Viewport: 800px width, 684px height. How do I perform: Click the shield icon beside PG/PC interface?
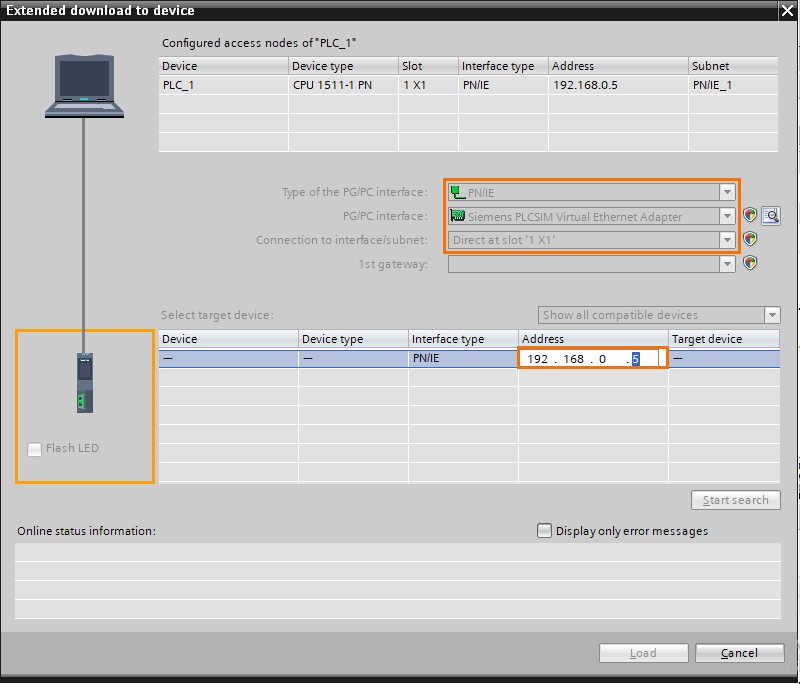(750, 216)
